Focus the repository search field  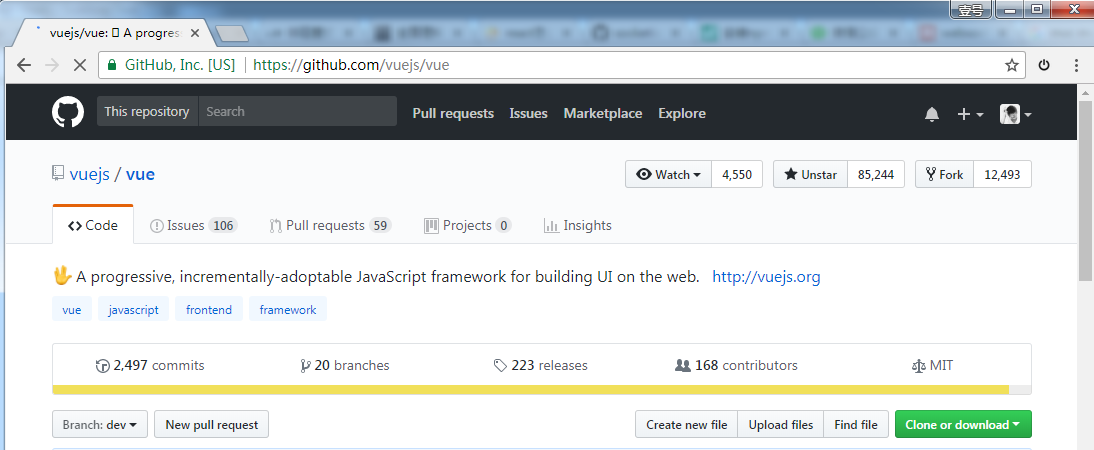click(297, 112)
